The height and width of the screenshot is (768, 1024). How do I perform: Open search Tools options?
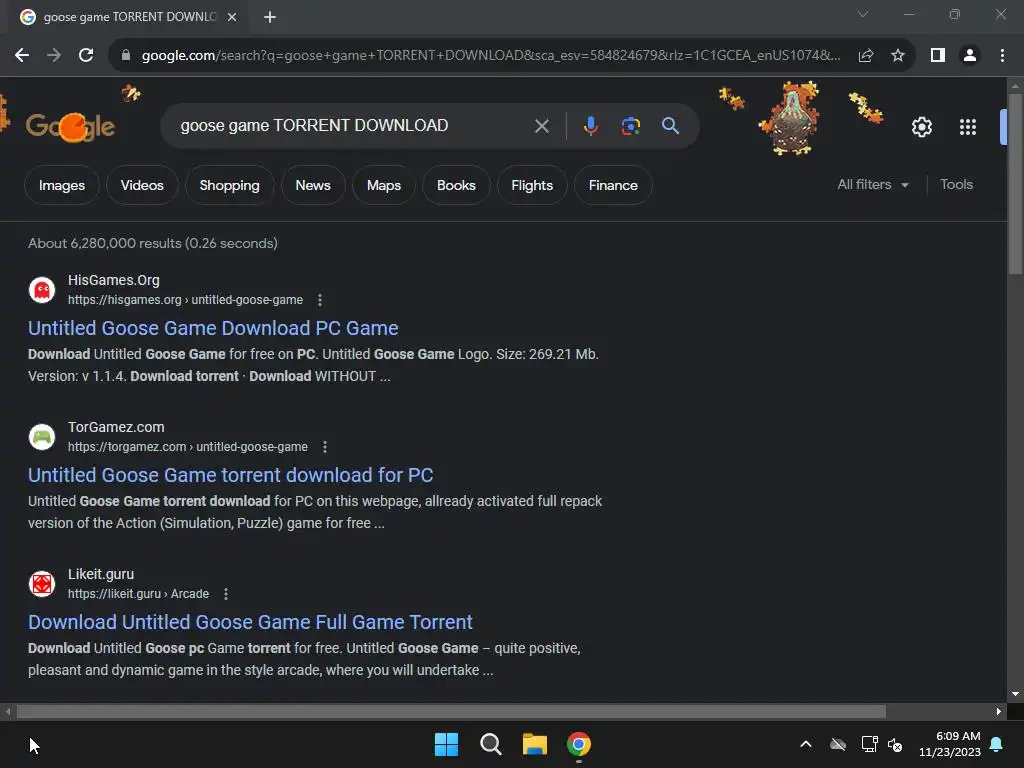coord(956,185)
